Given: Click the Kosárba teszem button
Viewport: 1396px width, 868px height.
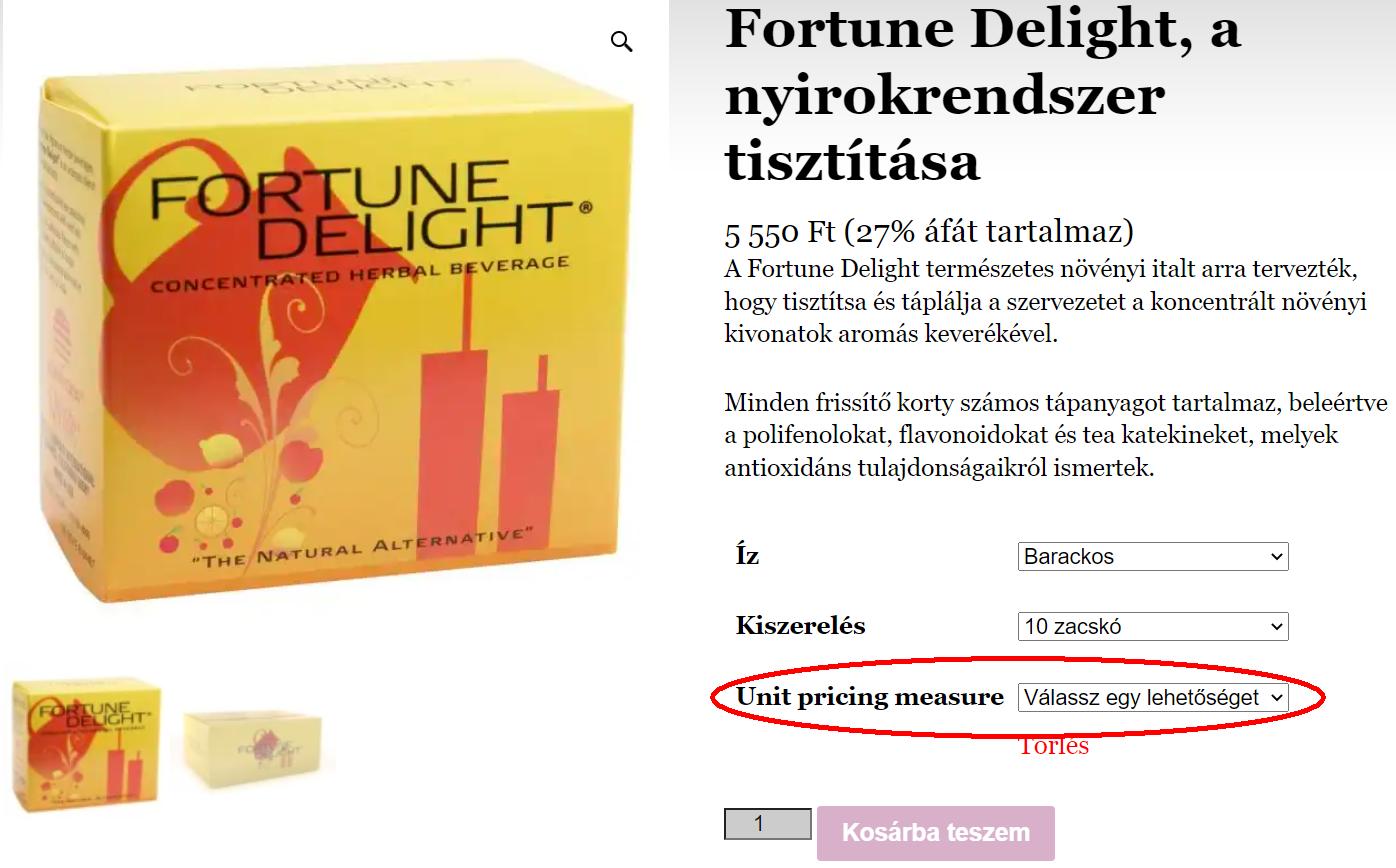Looking at the screenshot, I should pos(936,833).
